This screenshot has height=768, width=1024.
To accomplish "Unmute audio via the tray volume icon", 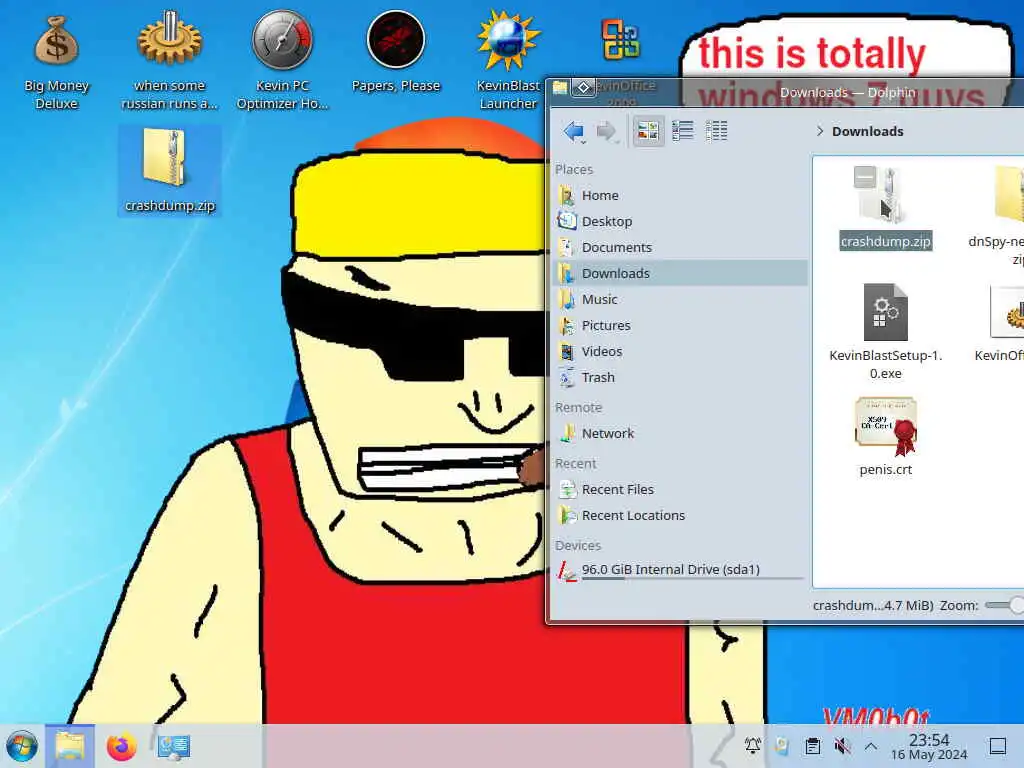I will 842,745.
